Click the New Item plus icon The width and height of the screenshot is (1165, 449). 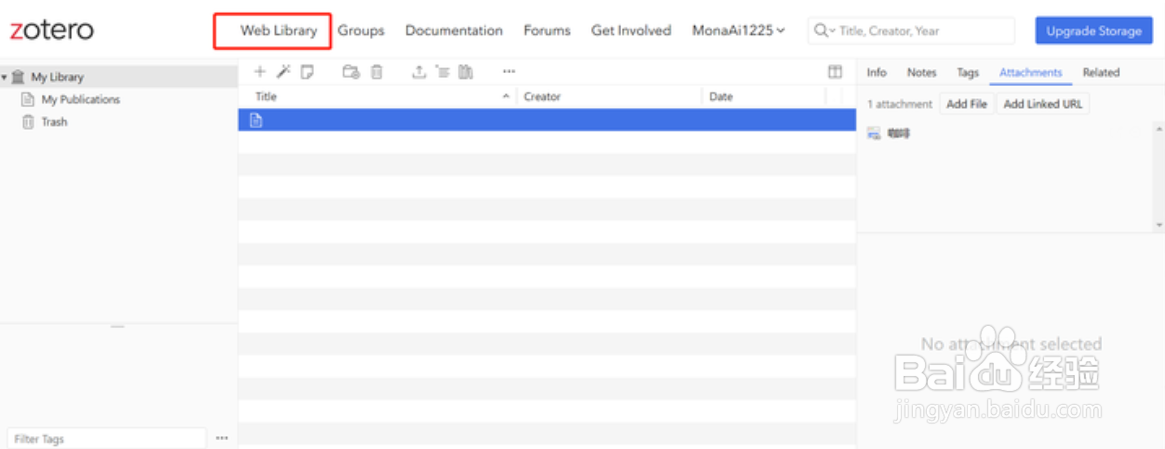pyautogui.click(x=260, y=72)
